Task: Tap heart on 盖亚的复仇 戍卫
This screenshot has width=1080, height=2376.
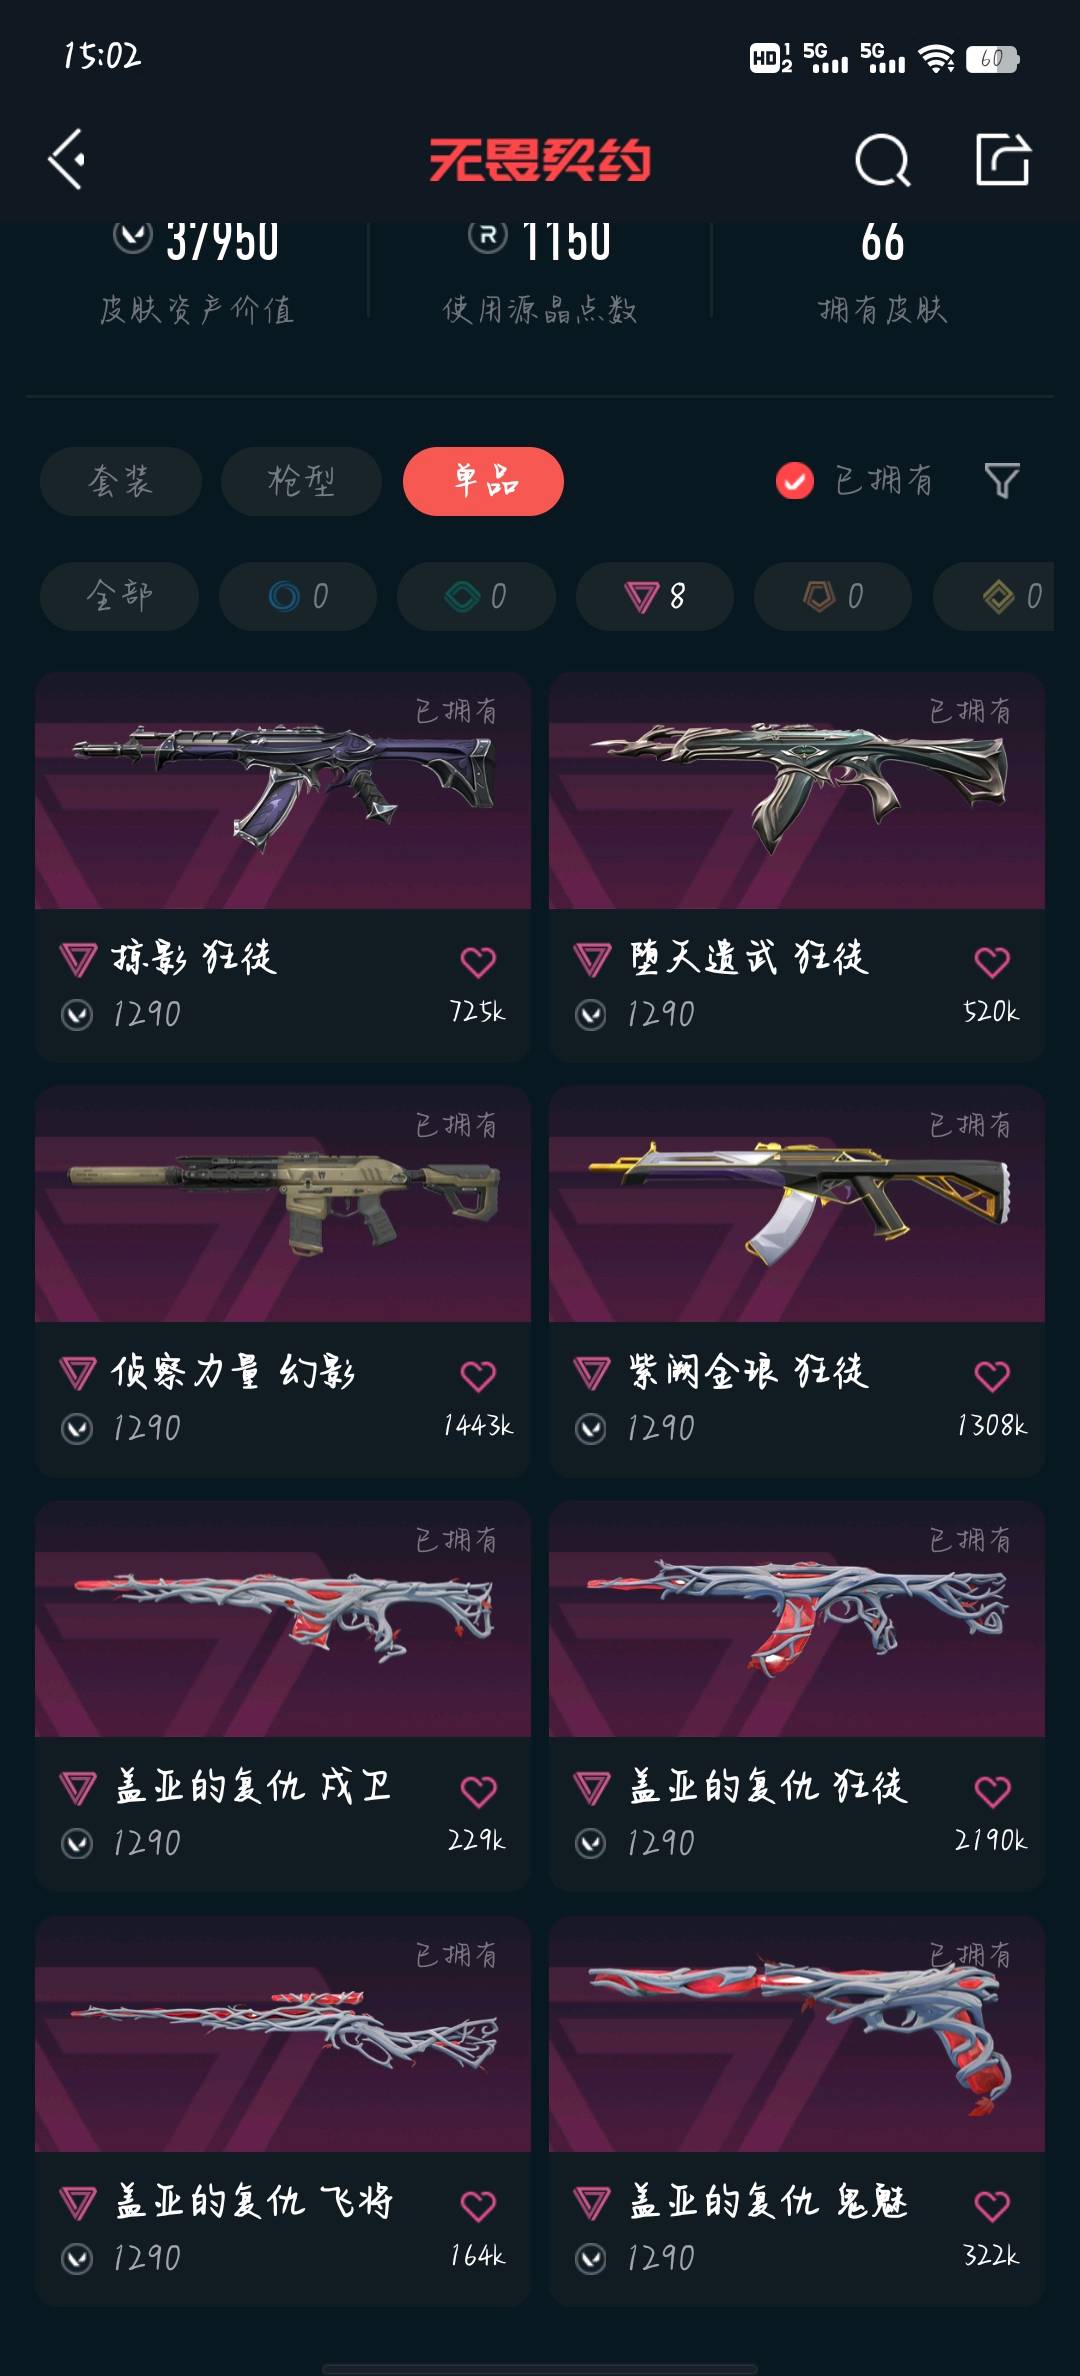Action: click(x=478, y=1791)
